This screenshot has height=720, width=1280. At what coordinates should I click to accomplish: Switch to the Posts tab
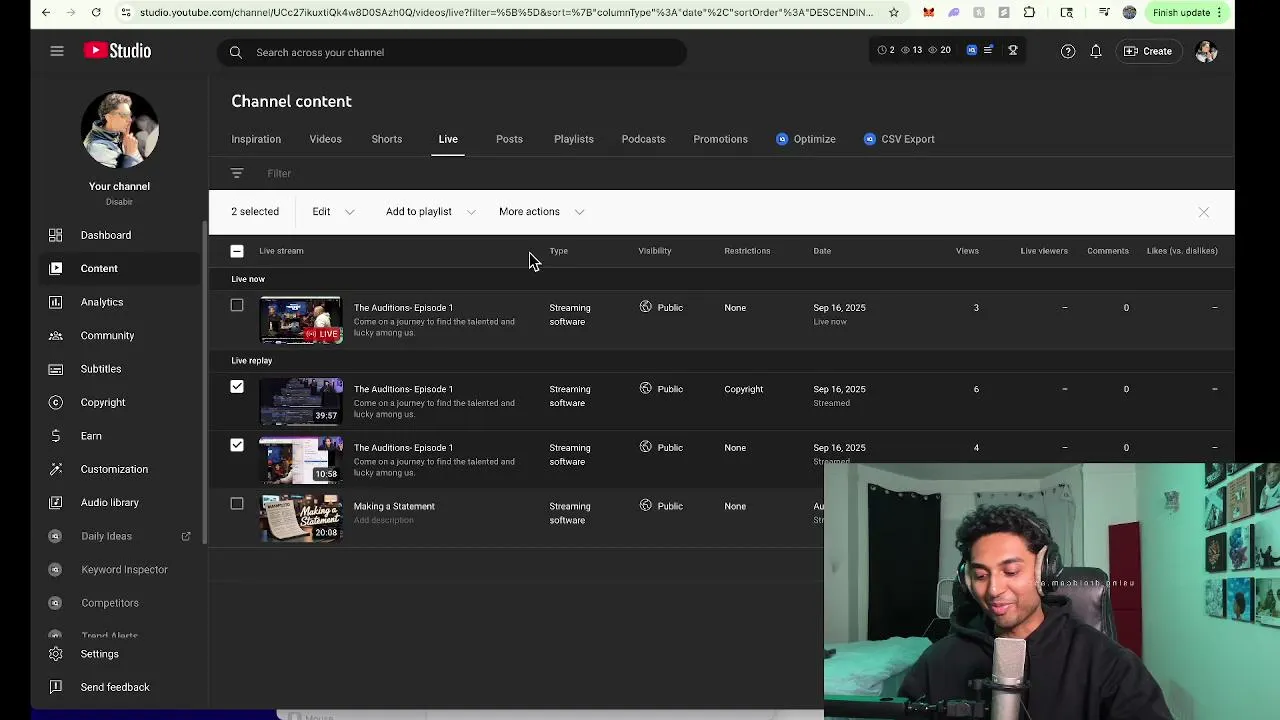[509, 139]
